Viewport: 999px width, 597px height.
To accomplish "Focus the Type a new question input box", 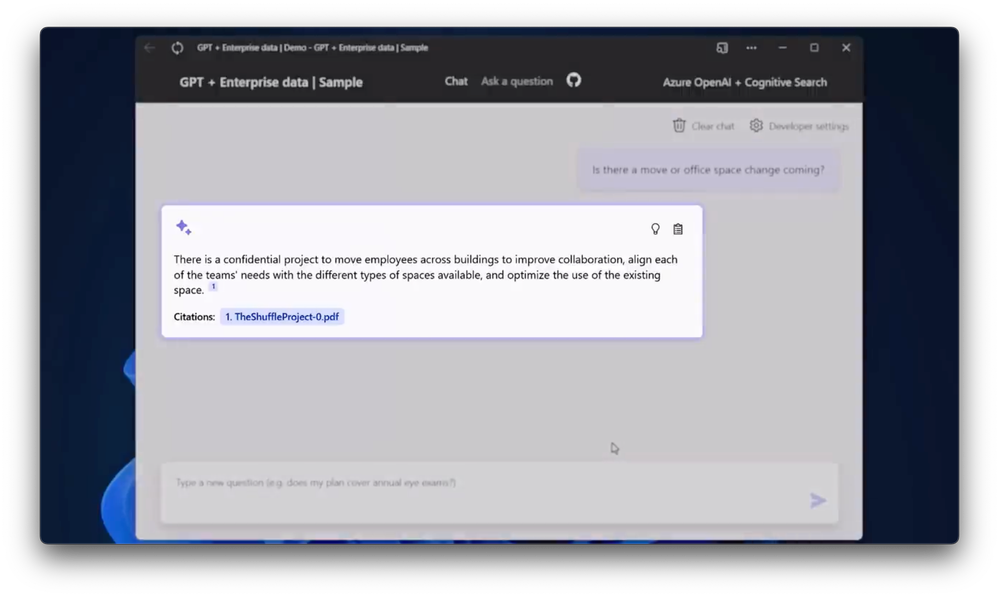I will click(x=500, y=493).
